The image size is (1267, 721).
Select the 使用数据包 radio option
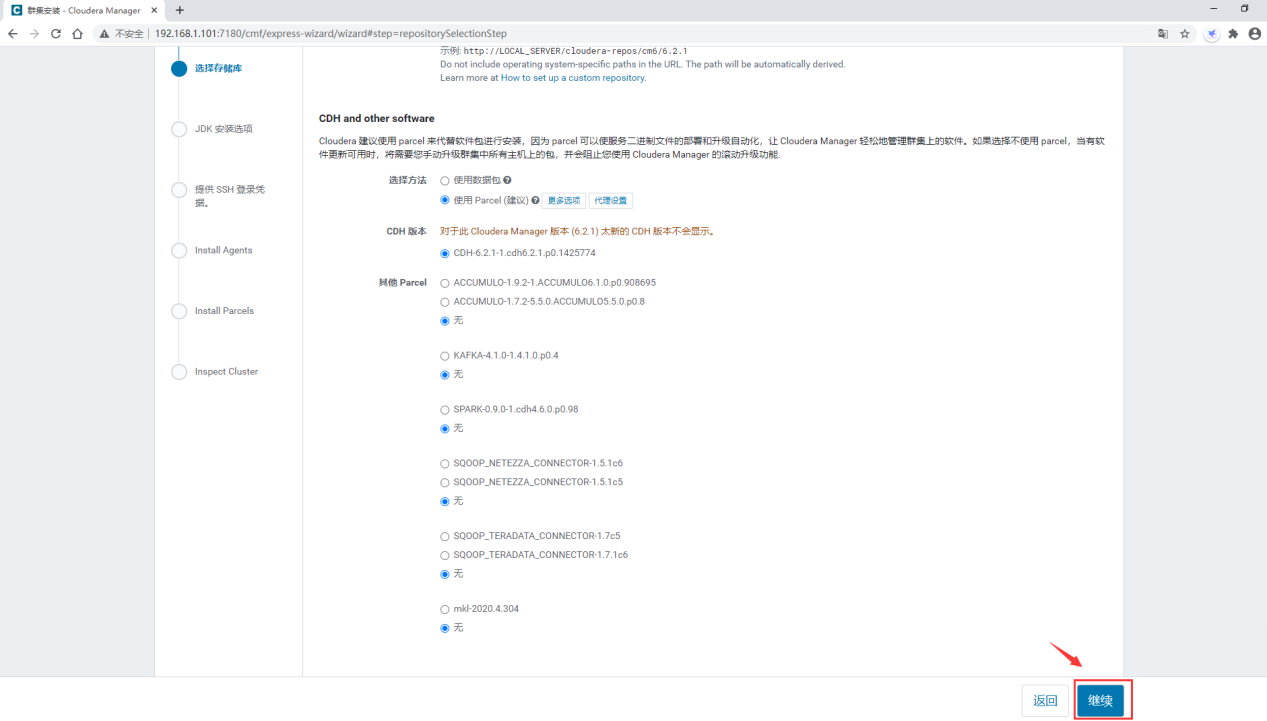pos(445,181)
